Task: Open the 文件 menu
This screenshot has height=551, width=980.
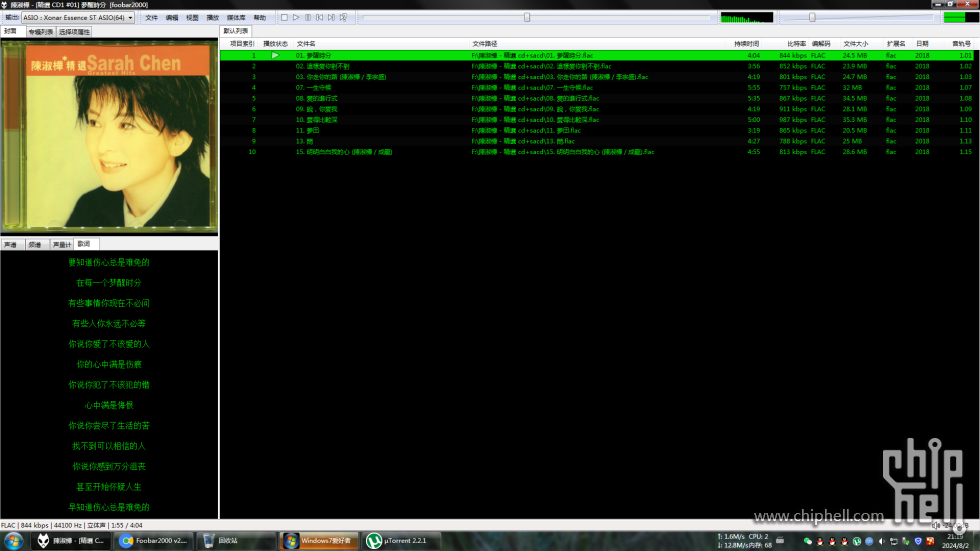Action: [x=152, y=17]
